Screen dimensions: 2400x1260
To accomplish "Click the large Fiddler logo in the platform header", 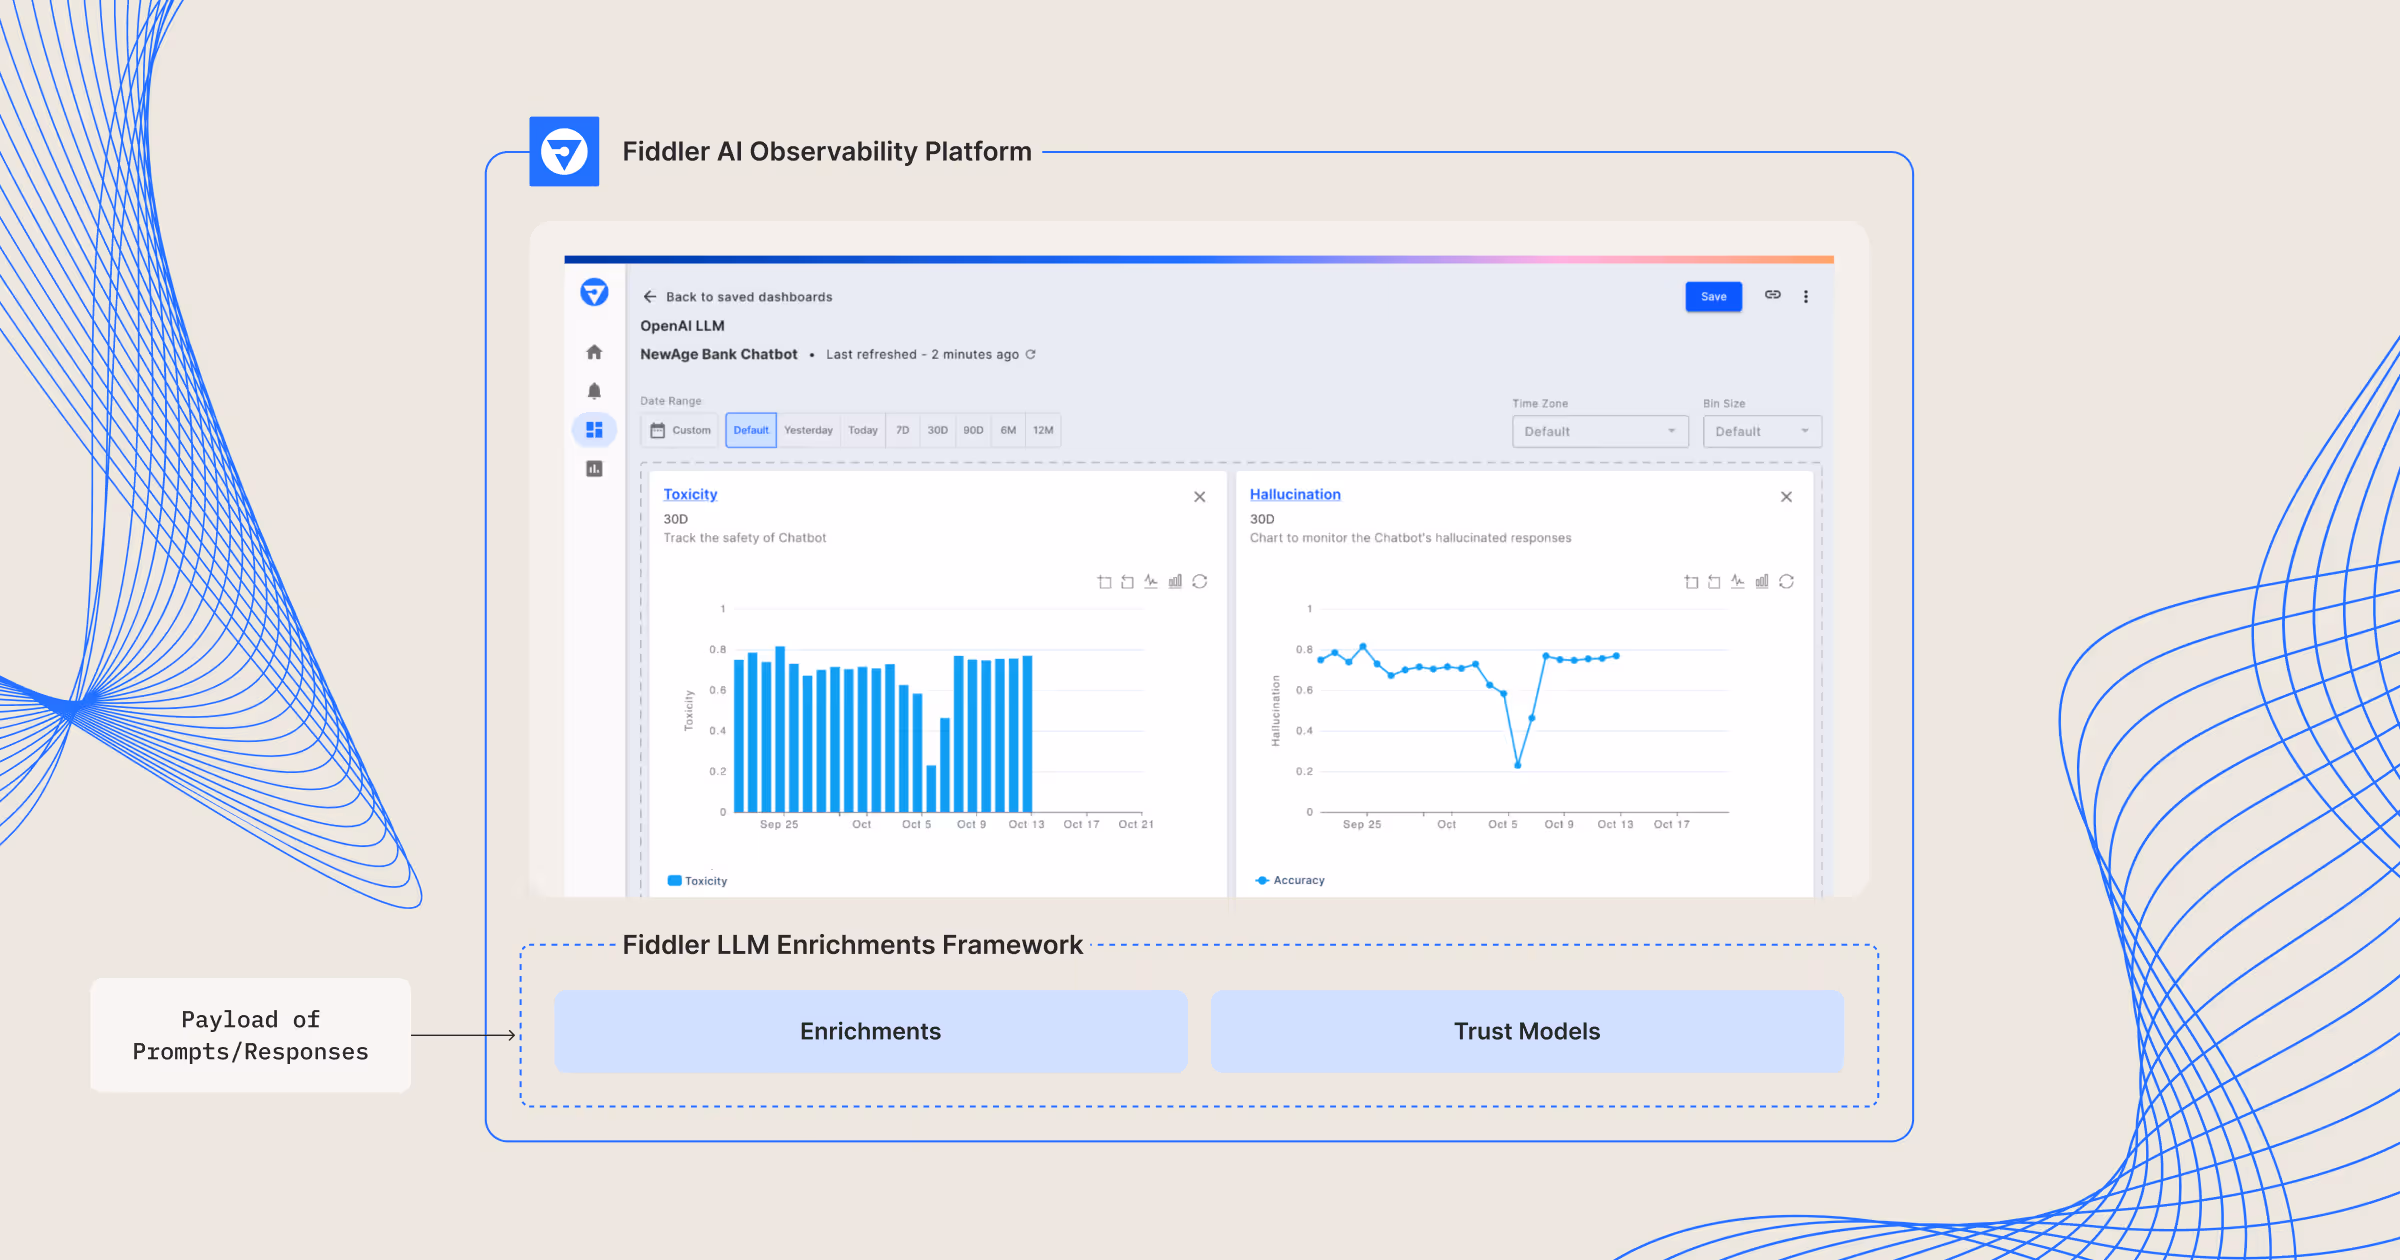I will [564, 152].
